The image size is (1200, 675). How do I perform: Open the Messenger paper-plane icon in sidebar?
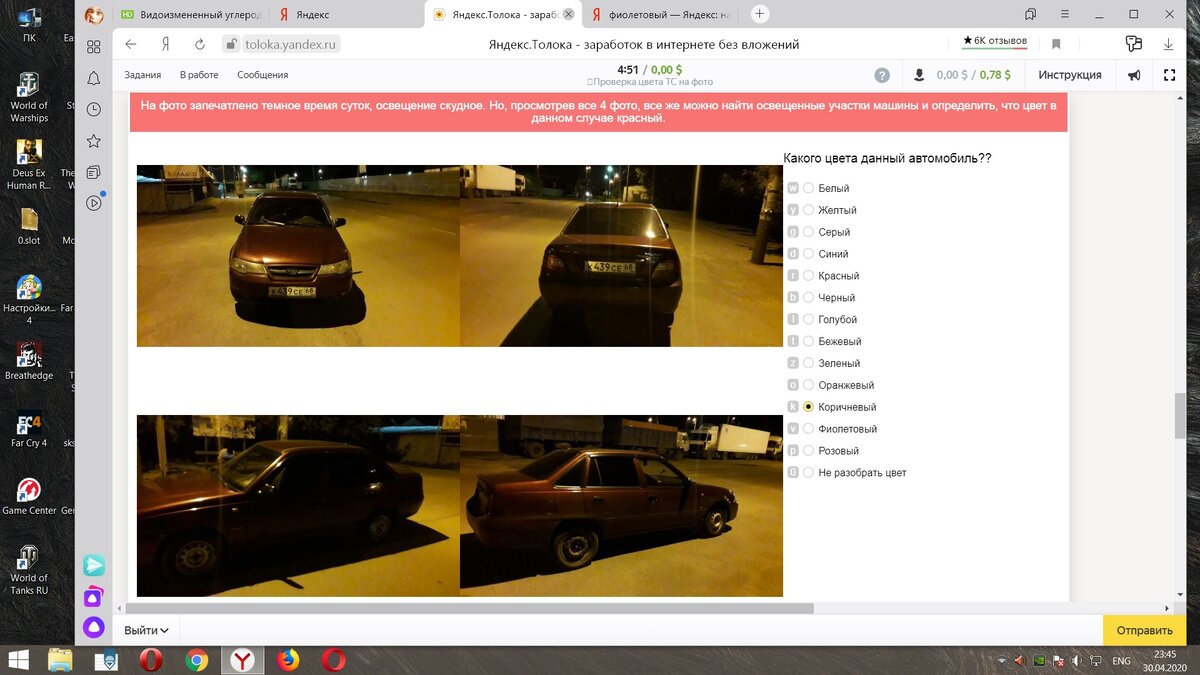click(x=94, y=566)
